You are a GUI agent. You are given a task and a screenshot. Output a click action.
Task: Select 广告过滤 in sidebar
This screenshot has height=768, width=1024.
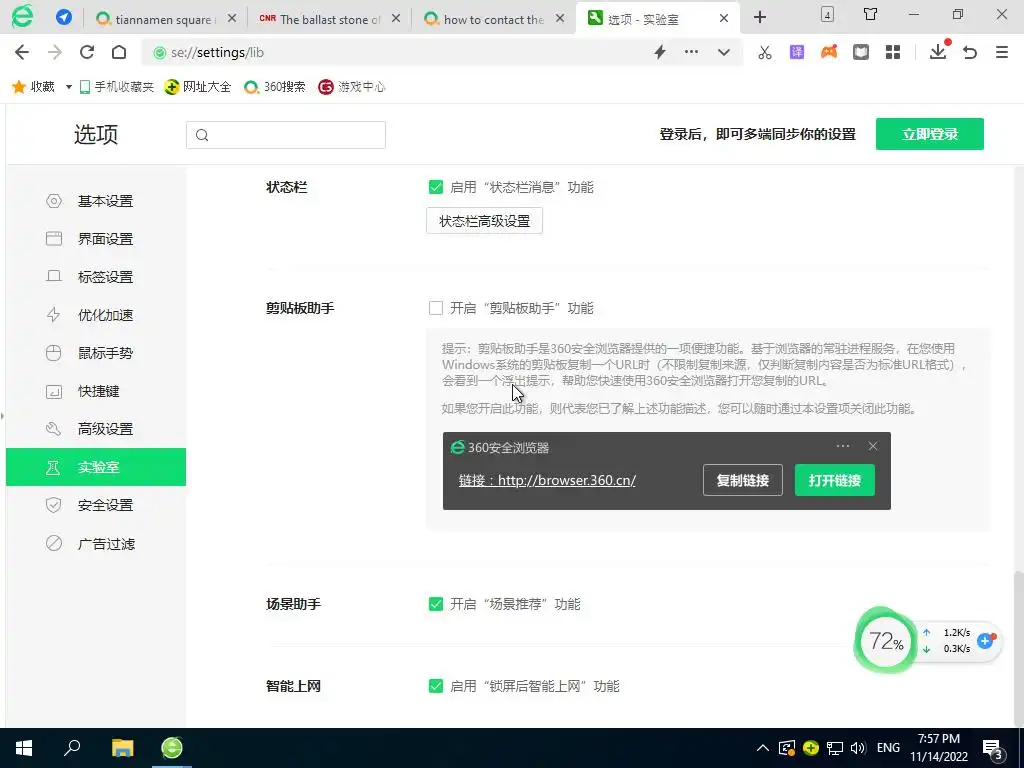point(96,543)
